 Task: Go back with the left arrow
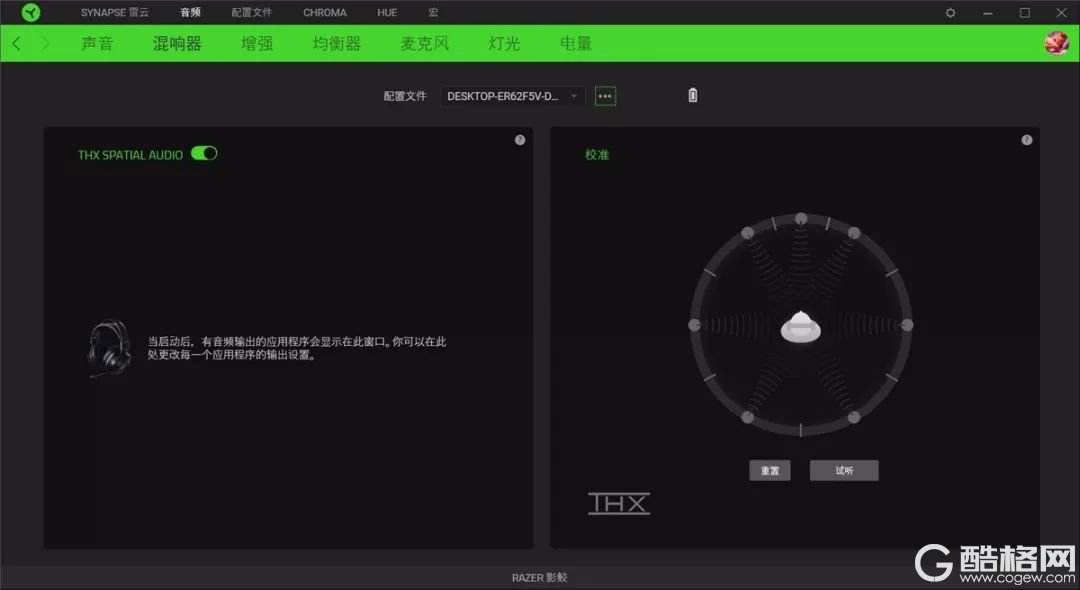coord(17,43)
